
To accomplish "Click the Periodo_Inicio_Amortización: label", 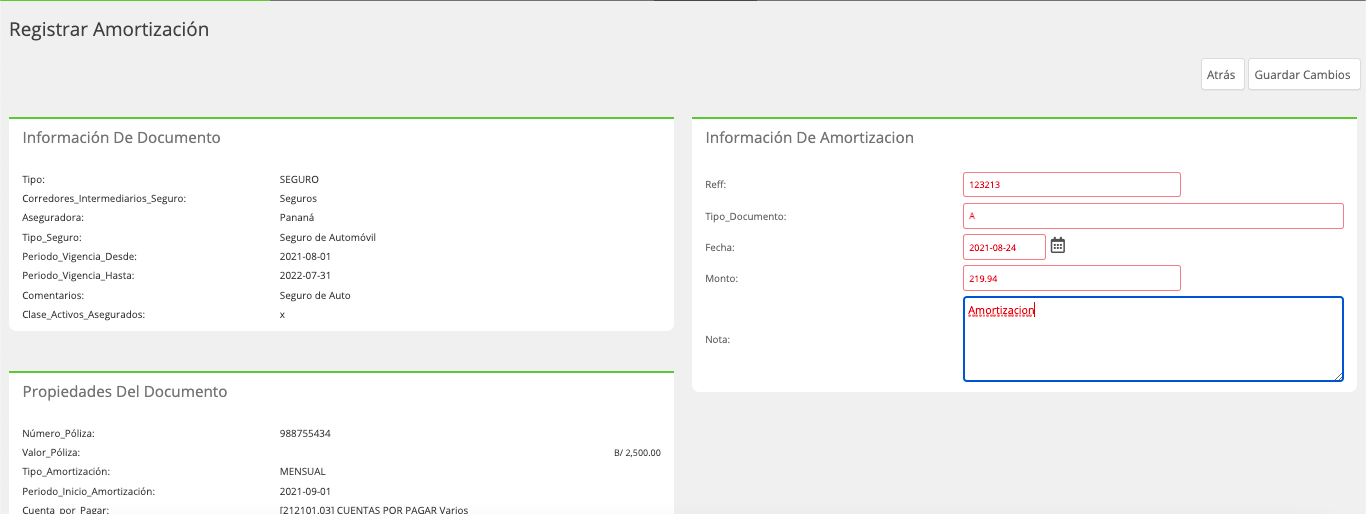I will tap(89, 491).
